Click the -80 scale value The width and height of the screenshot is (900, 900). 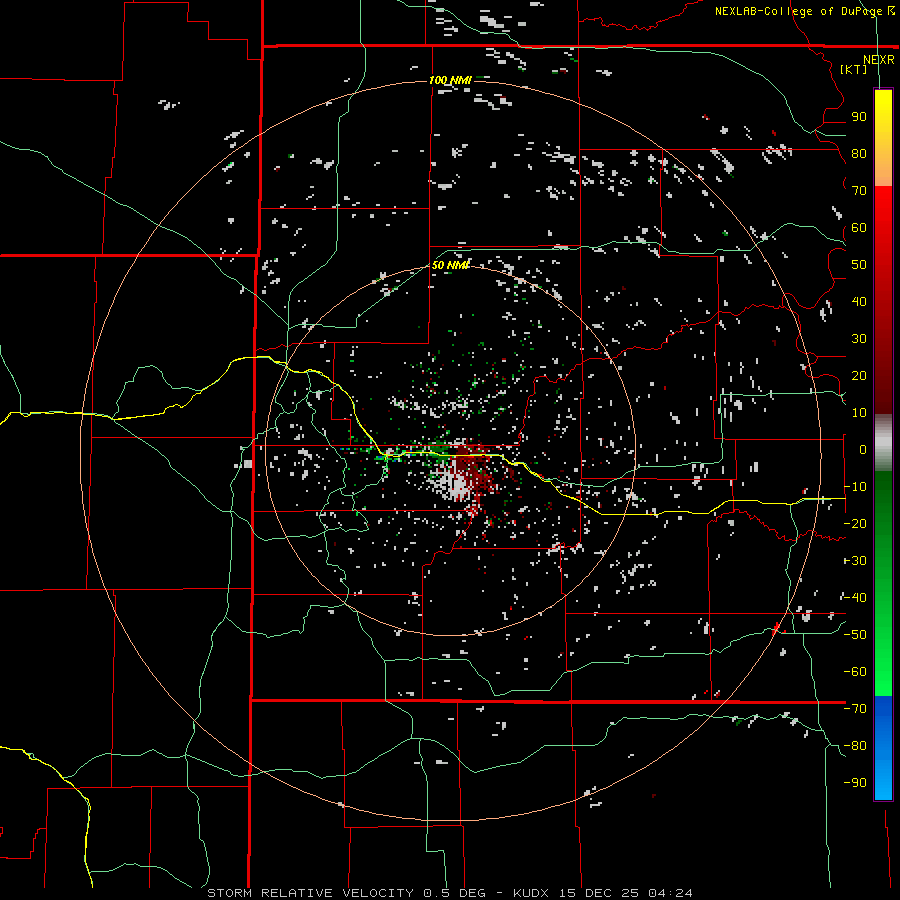click(x=855, y=746)
